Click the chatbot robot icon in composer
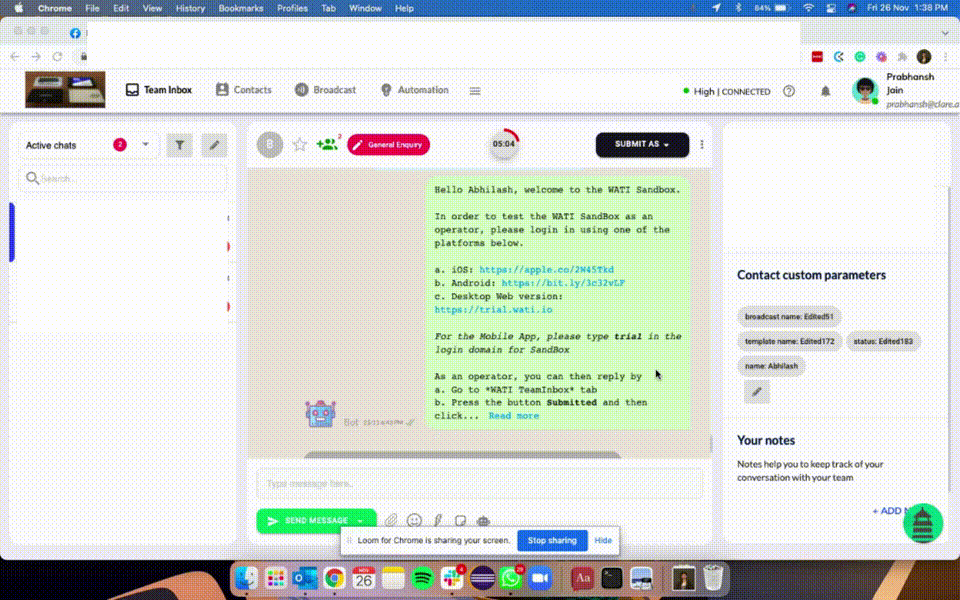The height and width of the screenshot is (600, 960). pyautogui.click(x=484, y=520)
